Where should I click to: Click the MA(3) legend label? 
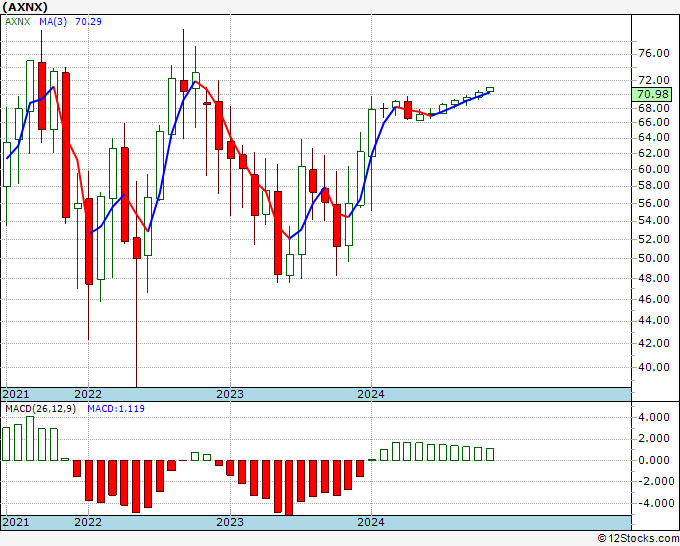pyautogui.click(x=53, y=21)
